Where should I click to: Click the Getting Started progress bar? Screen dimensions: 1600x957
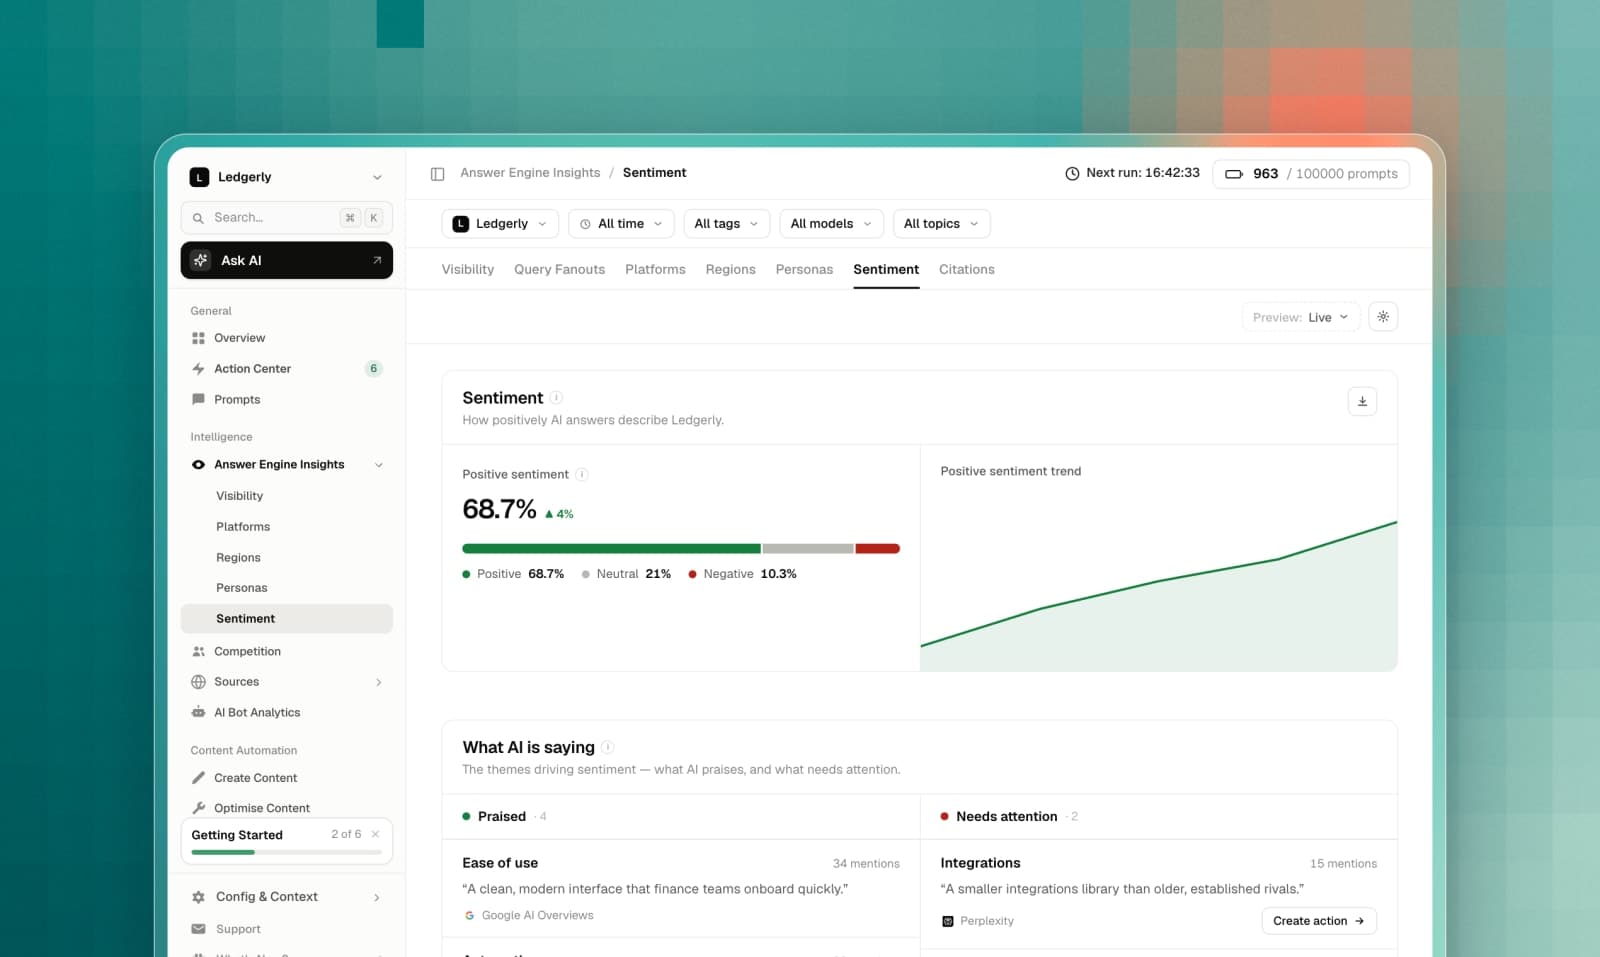click(x=287, y=852)
